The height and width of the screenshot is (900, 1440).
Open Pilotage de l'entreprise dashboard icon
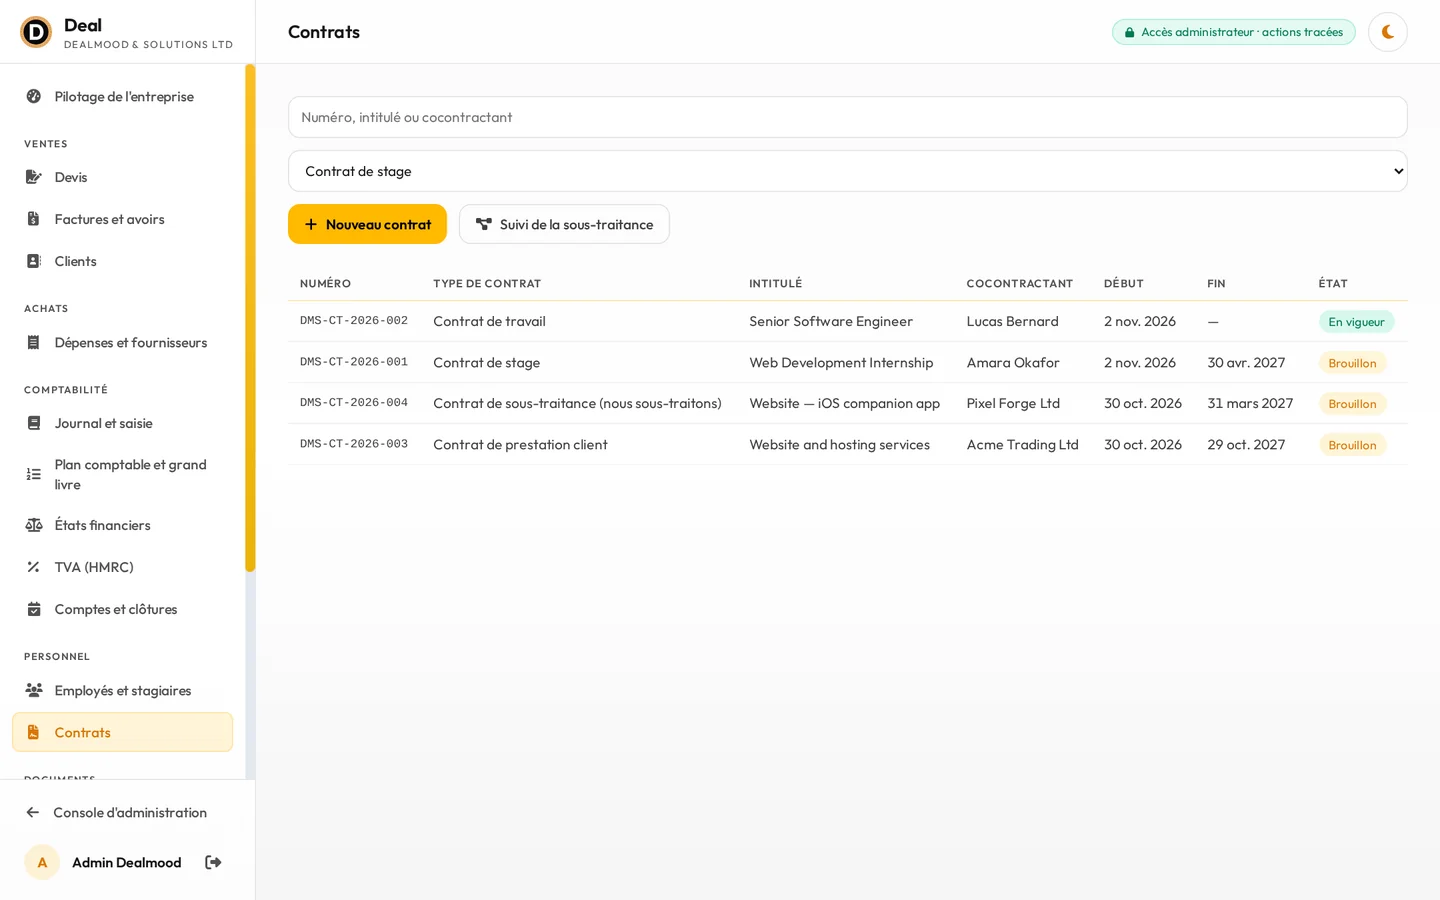coord(34,97)
